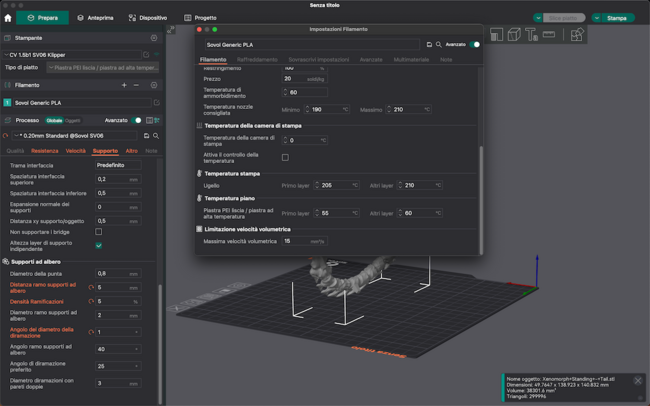Open printer settings gear in Stampante section

tap(154, 38)
